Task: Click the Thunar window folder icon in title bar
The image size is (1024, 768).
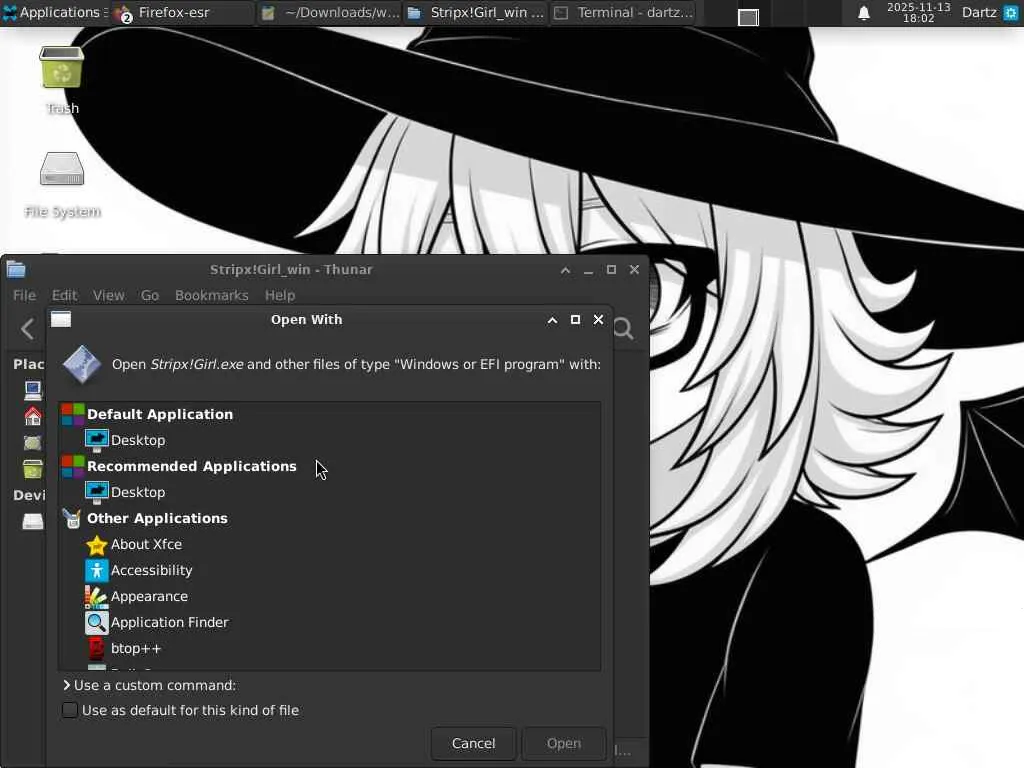Action: (x=16, y=269)
